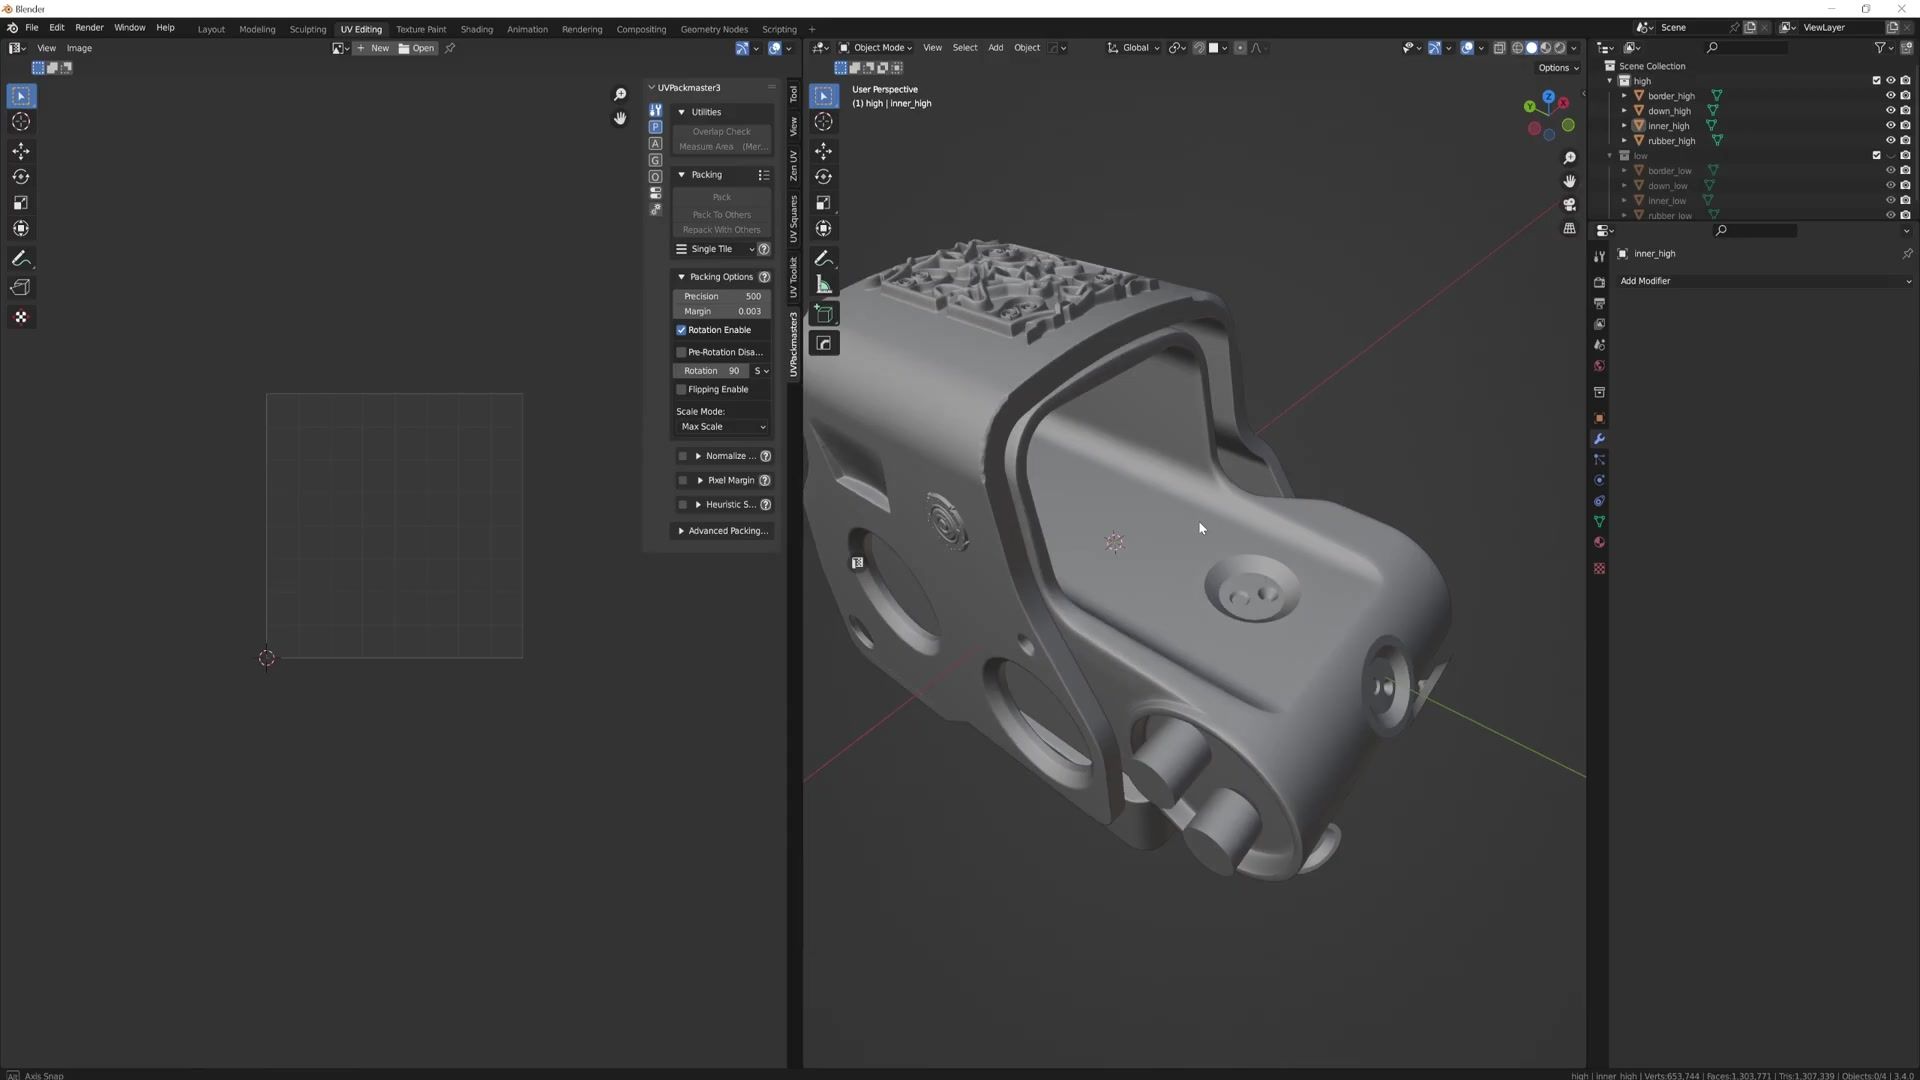1920x1080 pixels.
Task: Select the Rotate tool in UV editor
Action: [21, 177]
